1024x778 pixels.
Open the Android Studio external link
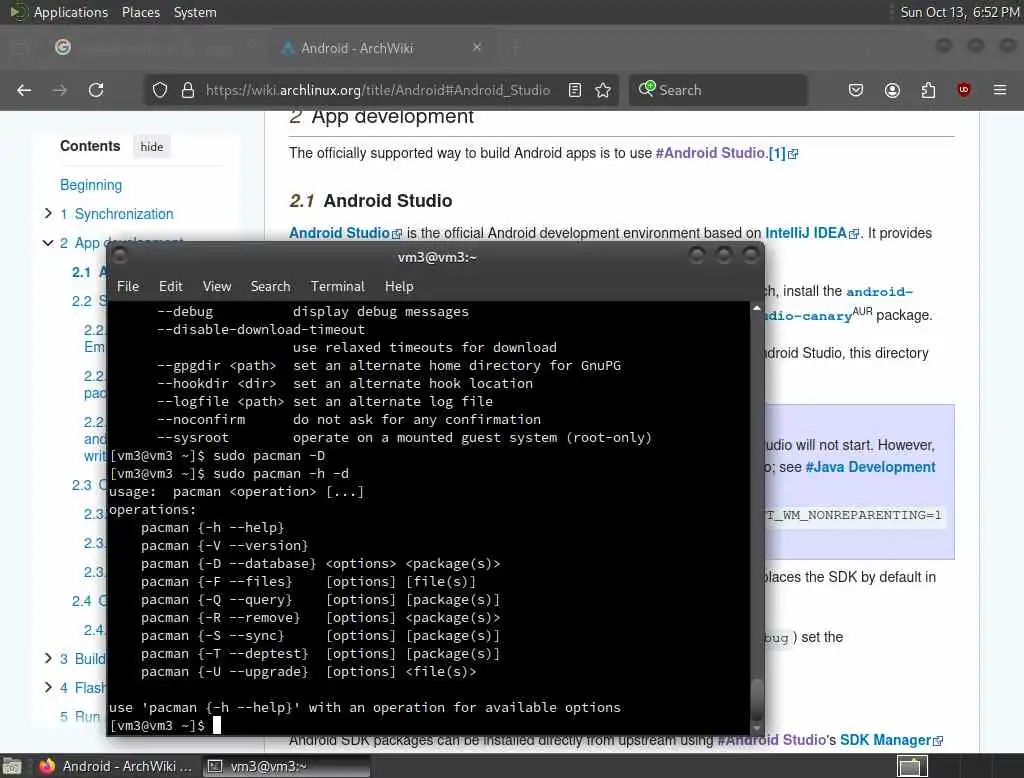point(345,233)
